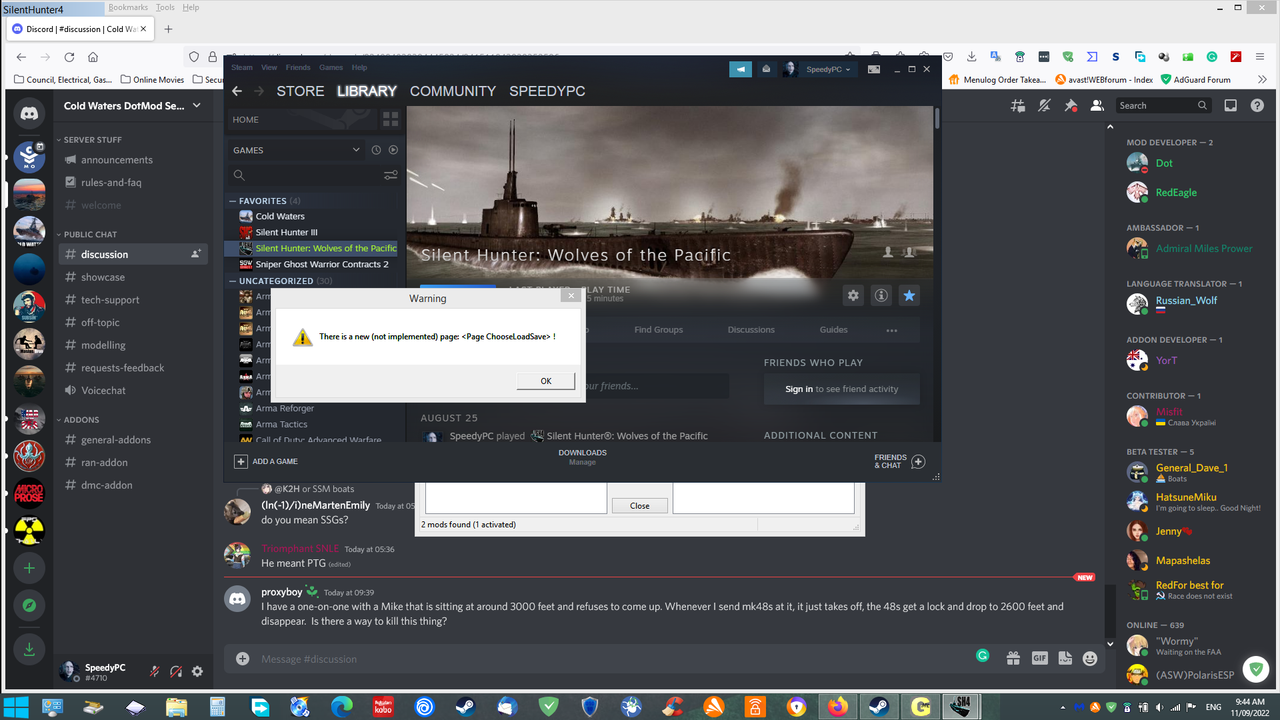1280x720 pixels.
Task: Click invite people icon on discussion channel
Action: (196, 254)
